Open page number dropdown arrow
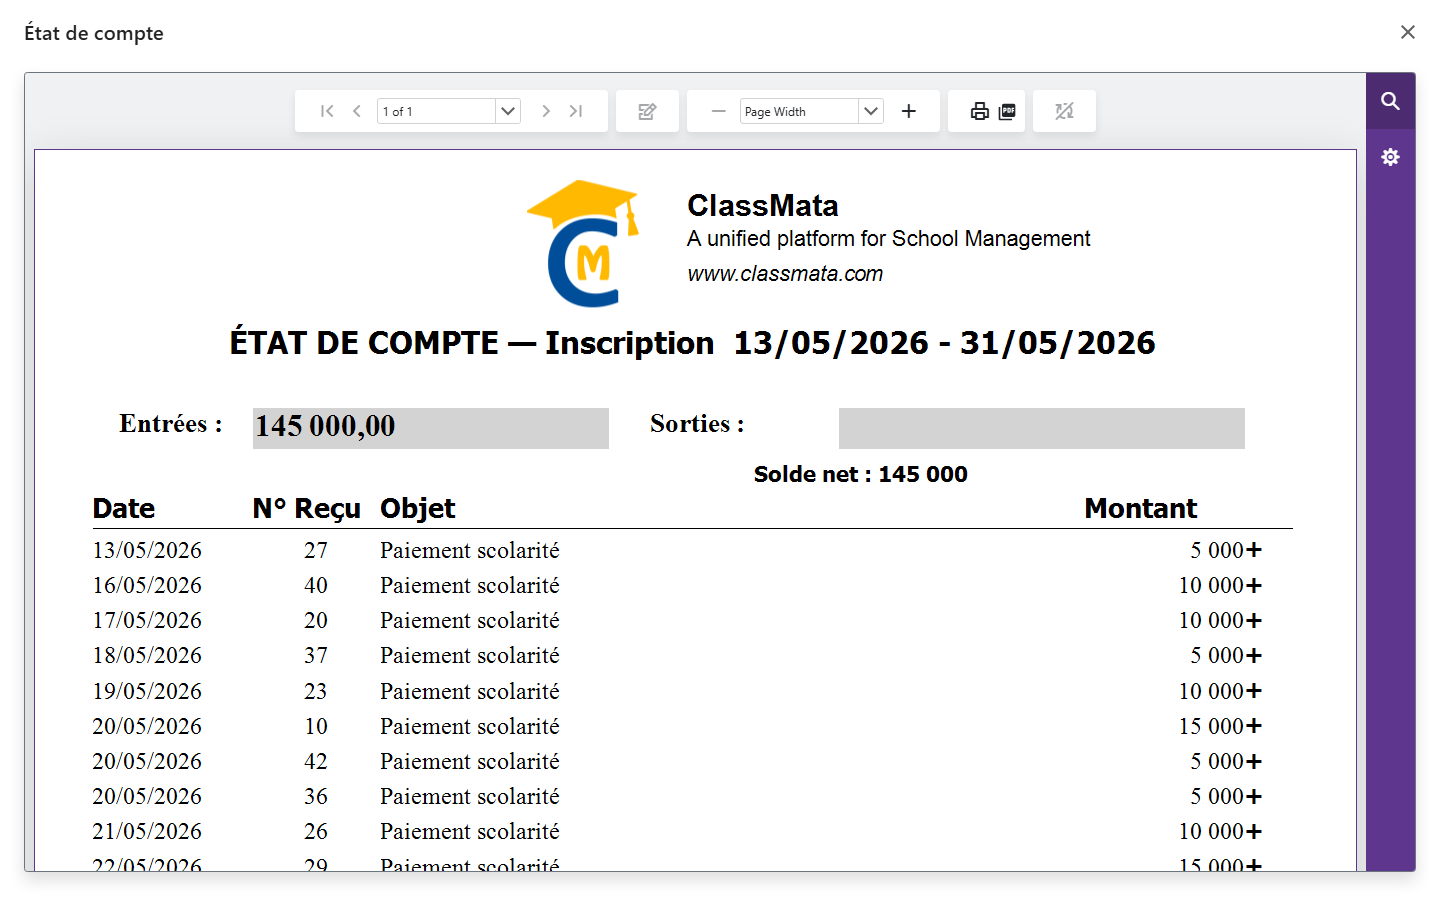Image resolution: width=1440 pixels, height=900 pixels. (x=508, y=111)
